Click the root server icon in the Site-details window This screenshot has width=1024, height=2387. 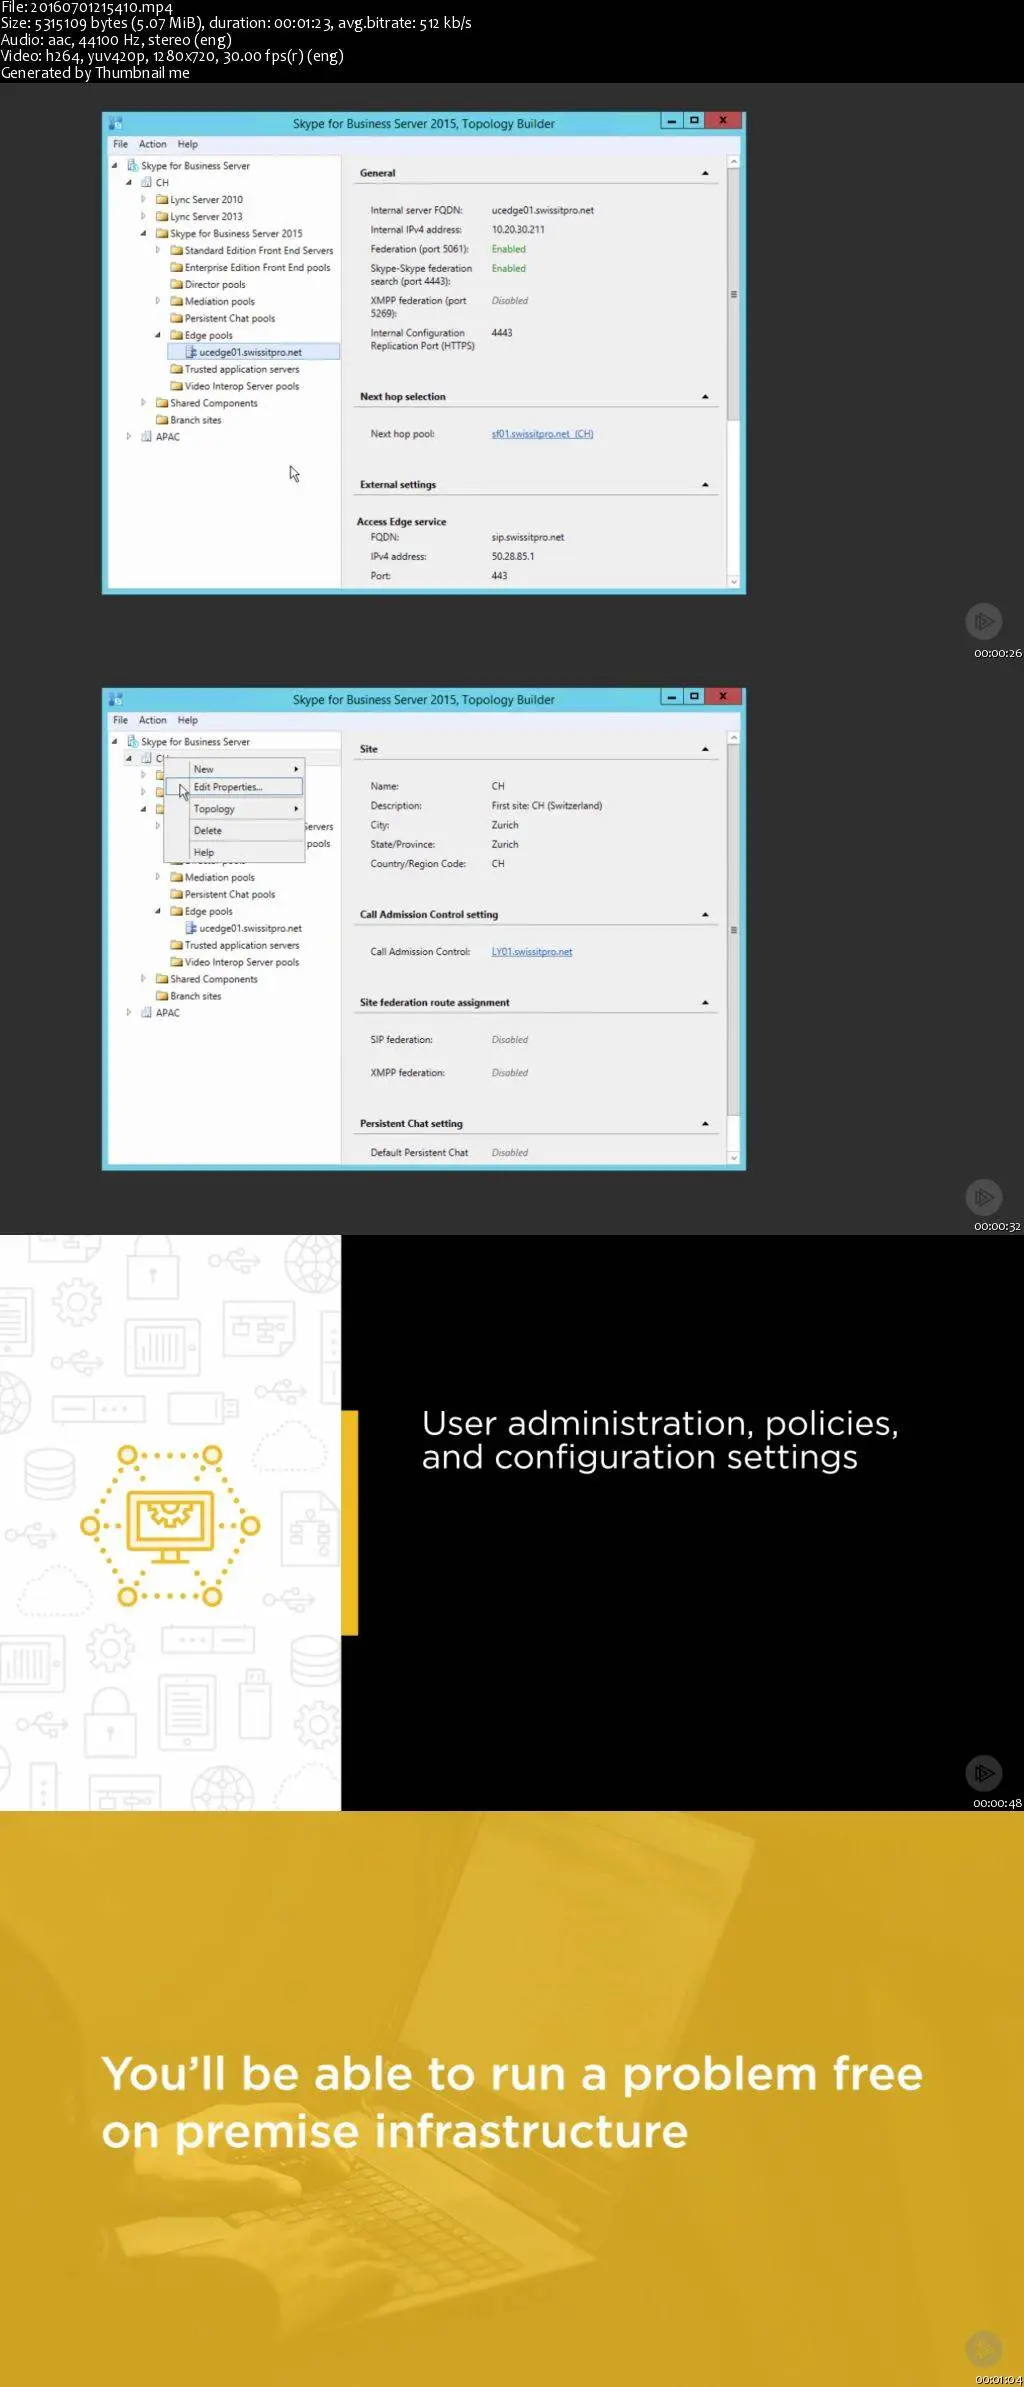[x=133, y=742]
